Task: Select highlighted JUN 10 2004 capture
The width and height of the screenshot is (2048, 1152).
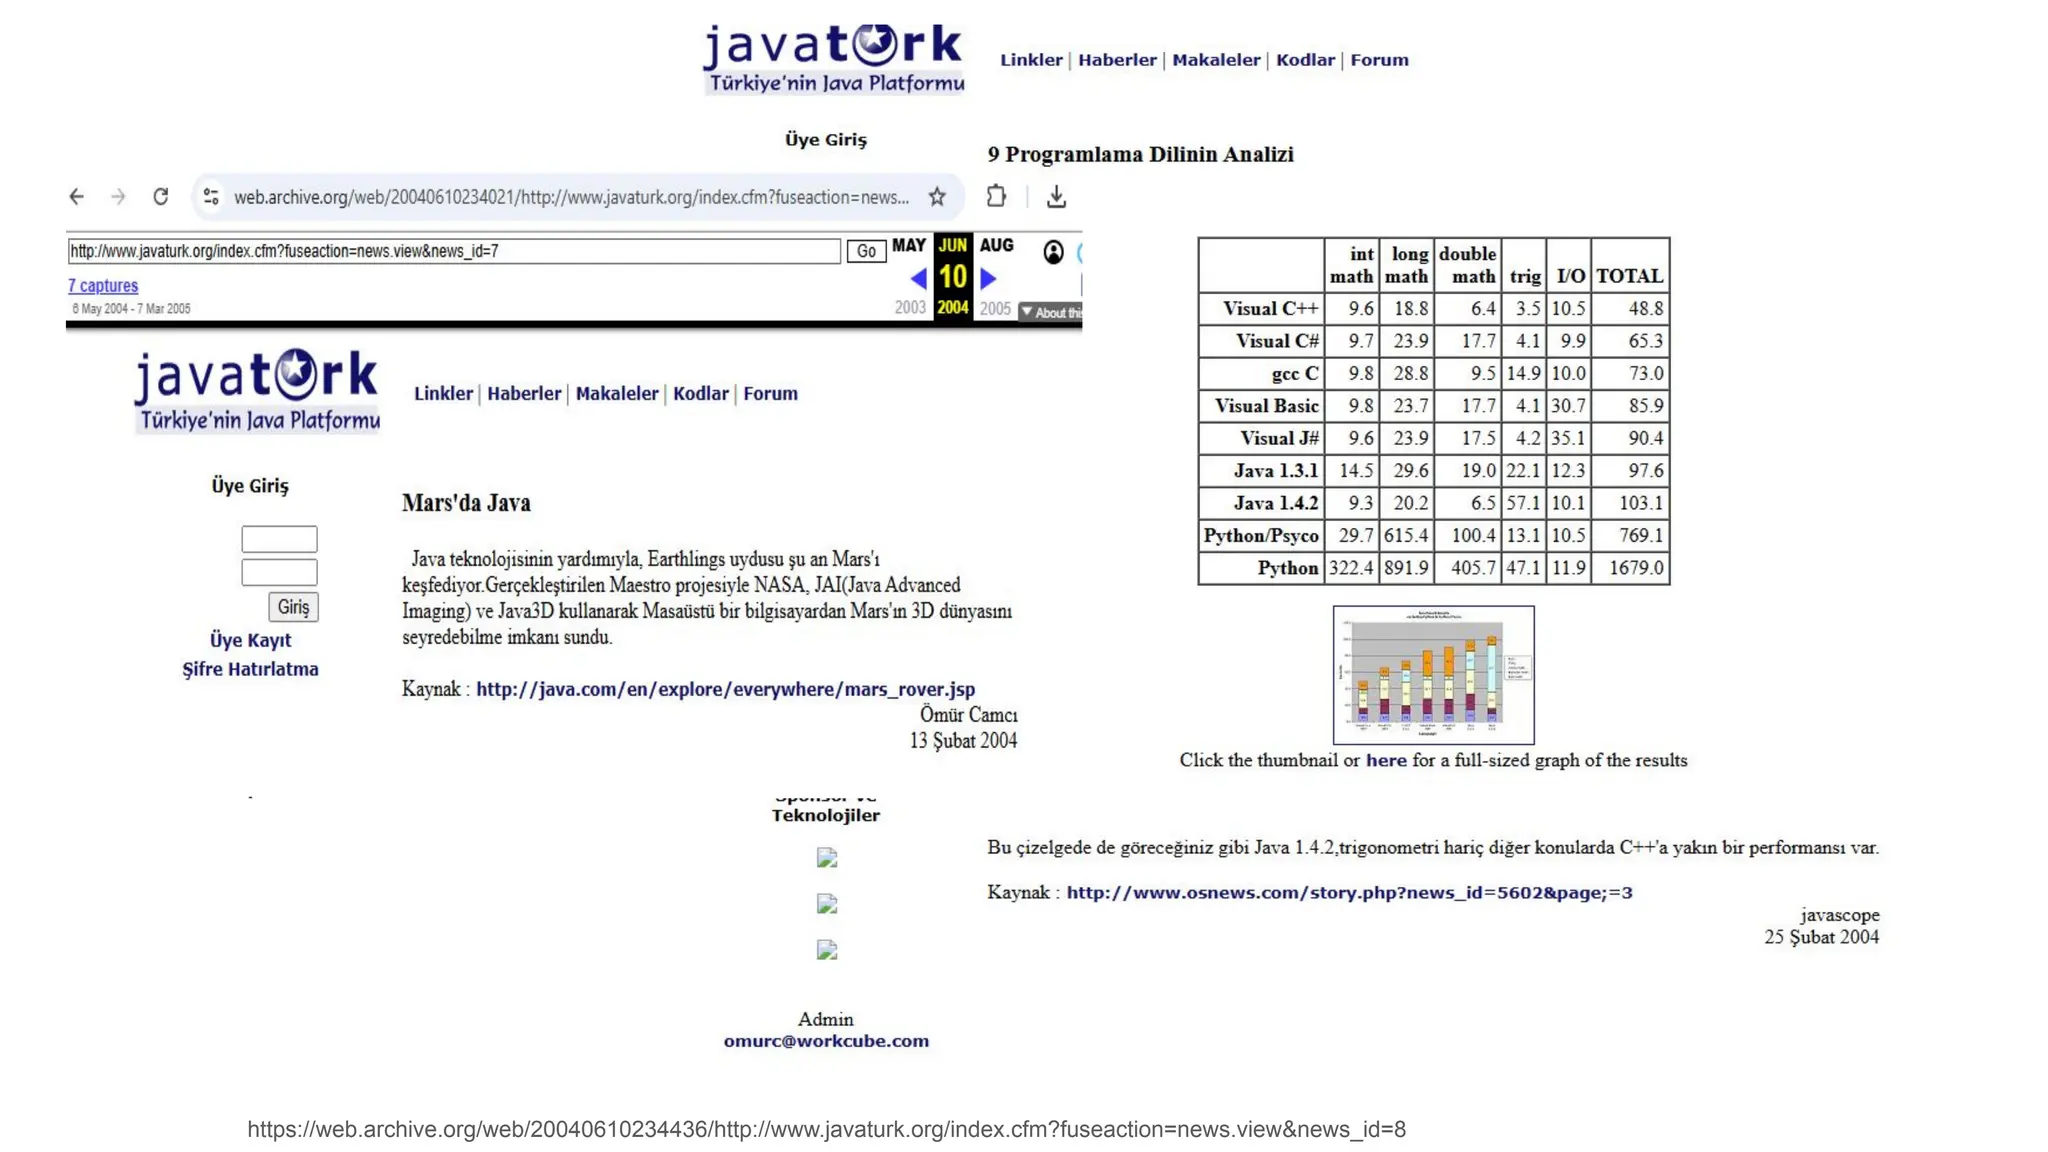Action: pos(952,277)
